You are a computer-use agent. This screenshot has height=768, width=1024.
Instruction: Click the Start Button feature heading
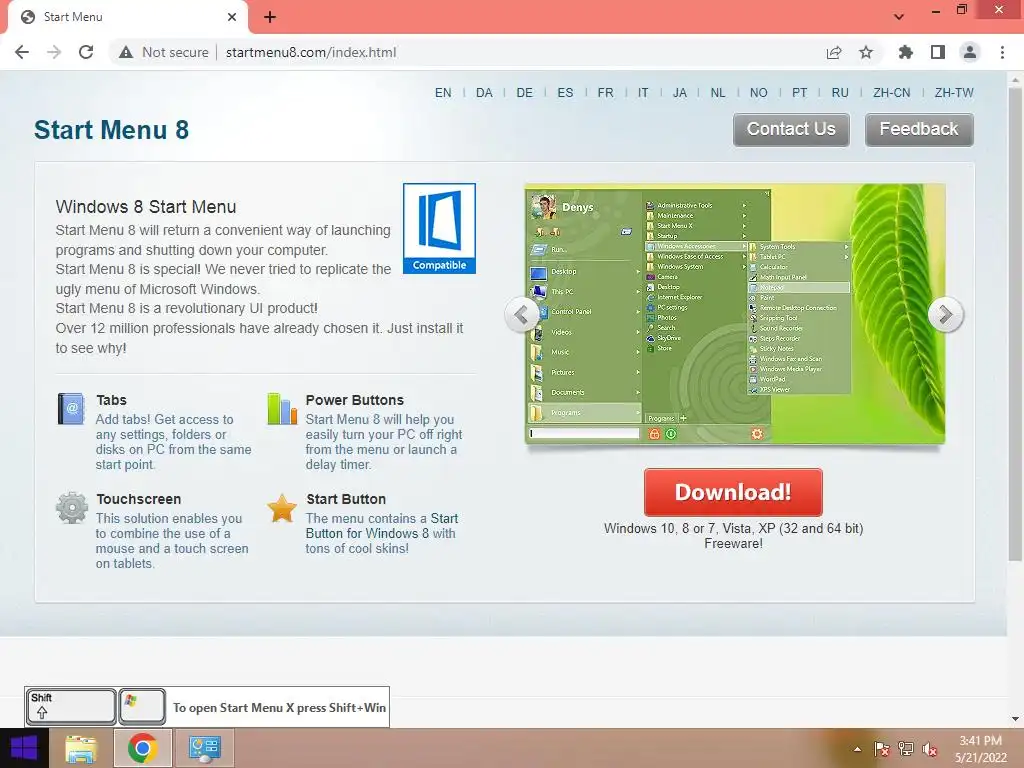(345, 499)
